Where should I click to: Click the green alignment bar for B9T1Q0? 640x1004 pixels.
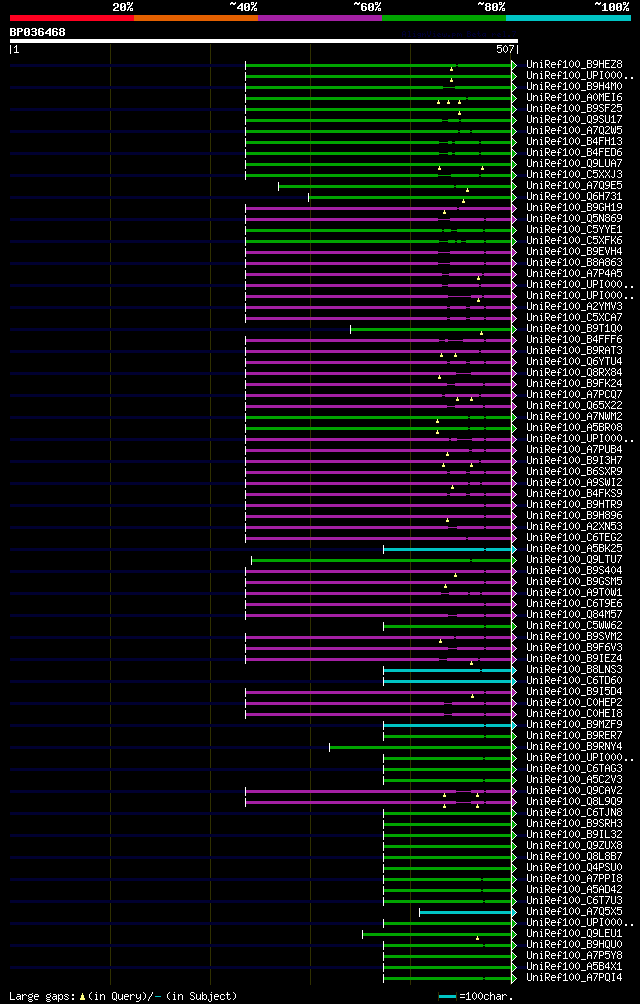[x=431, y=330]
